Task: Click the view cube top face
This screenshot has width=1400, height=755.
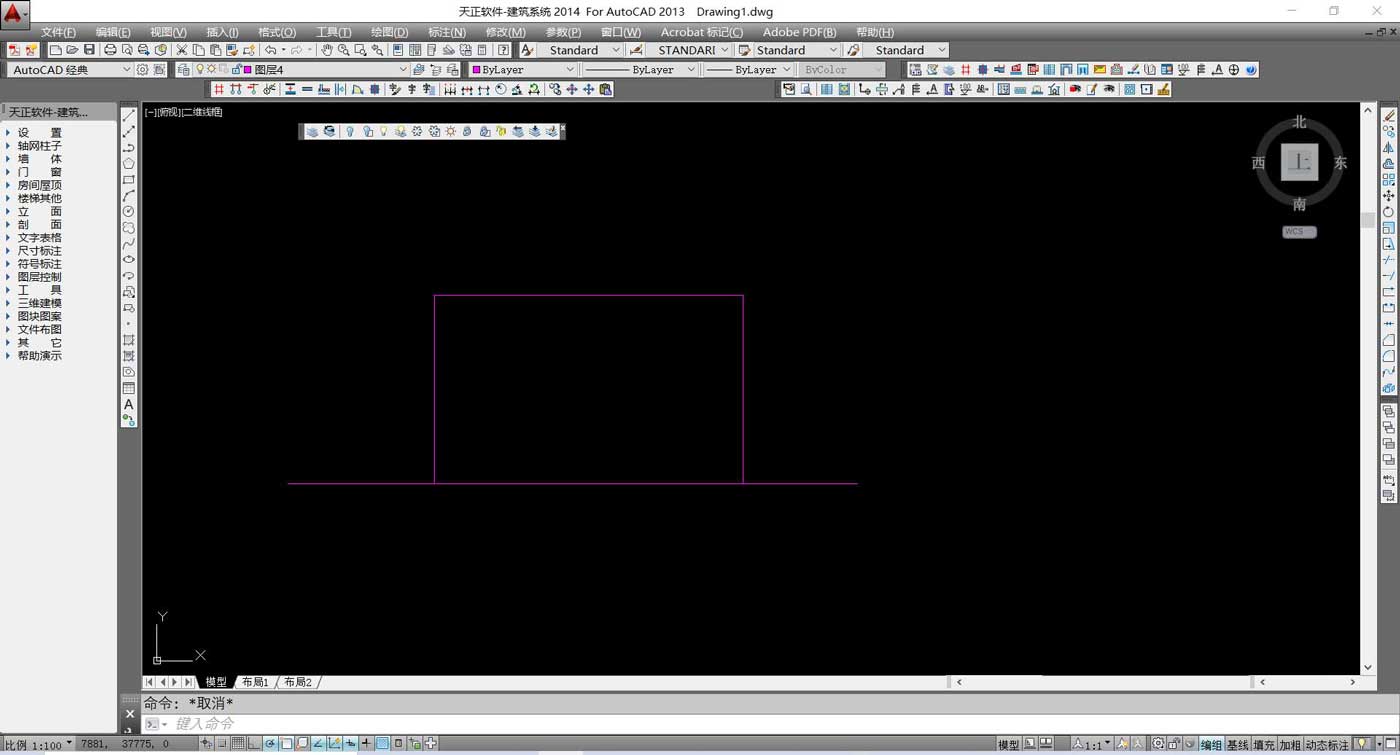Action: [1299, 162]
